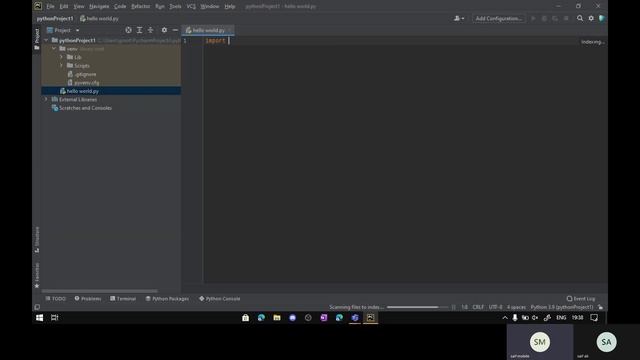The width and height of the screenshot is (640, 360).
Task: Click the Project panel horizontal scrollbar
Action: 100,291
